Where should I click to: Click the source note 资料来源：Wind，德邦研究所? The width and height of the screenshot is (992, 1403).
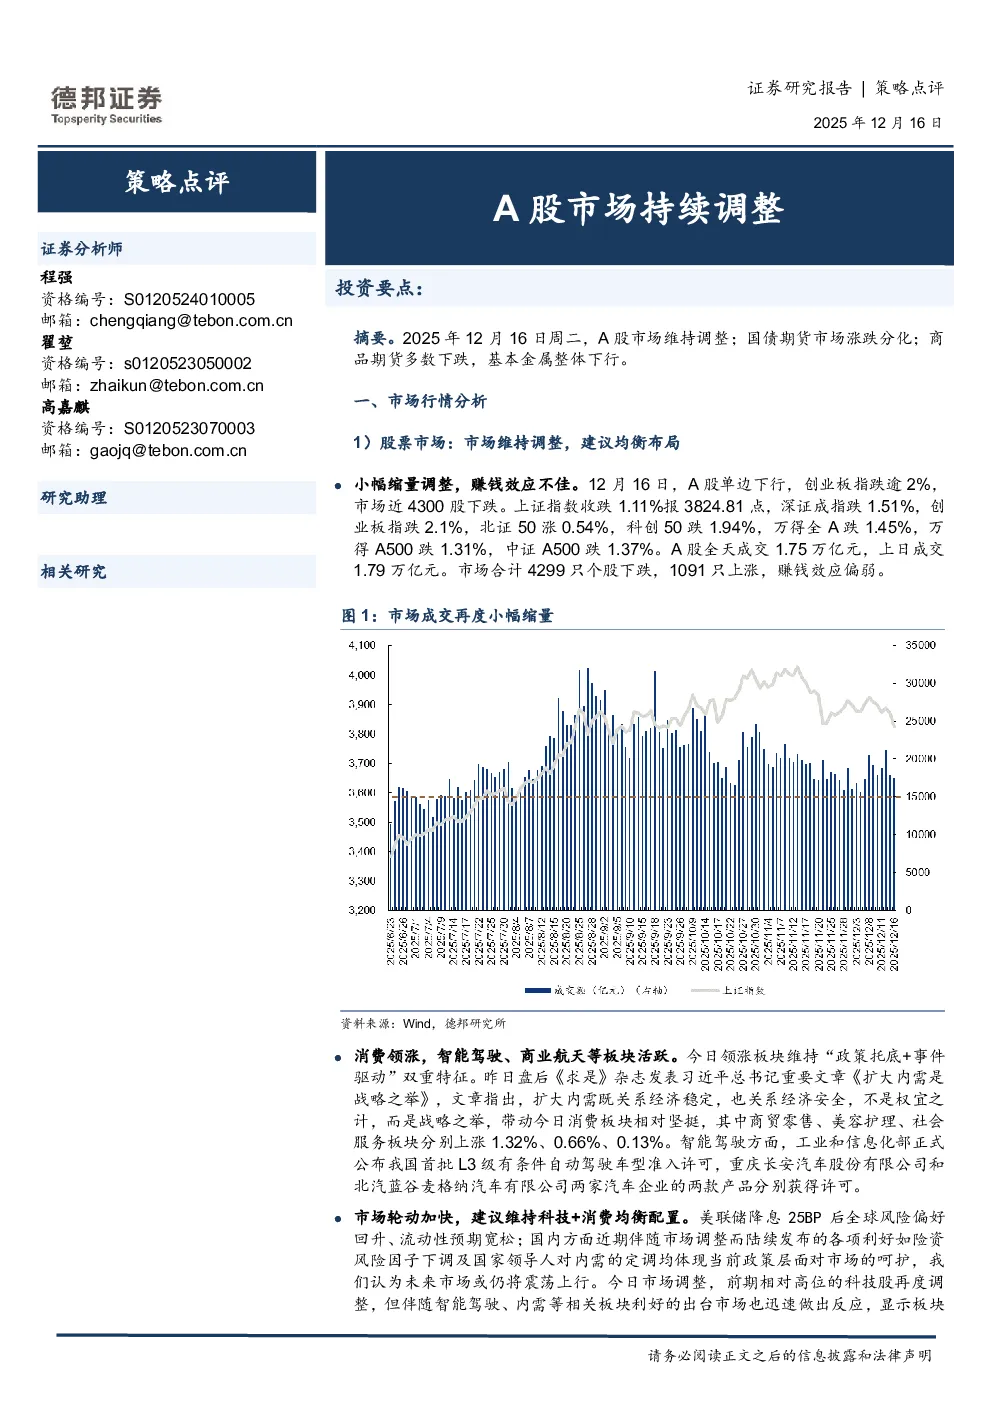423,1024
